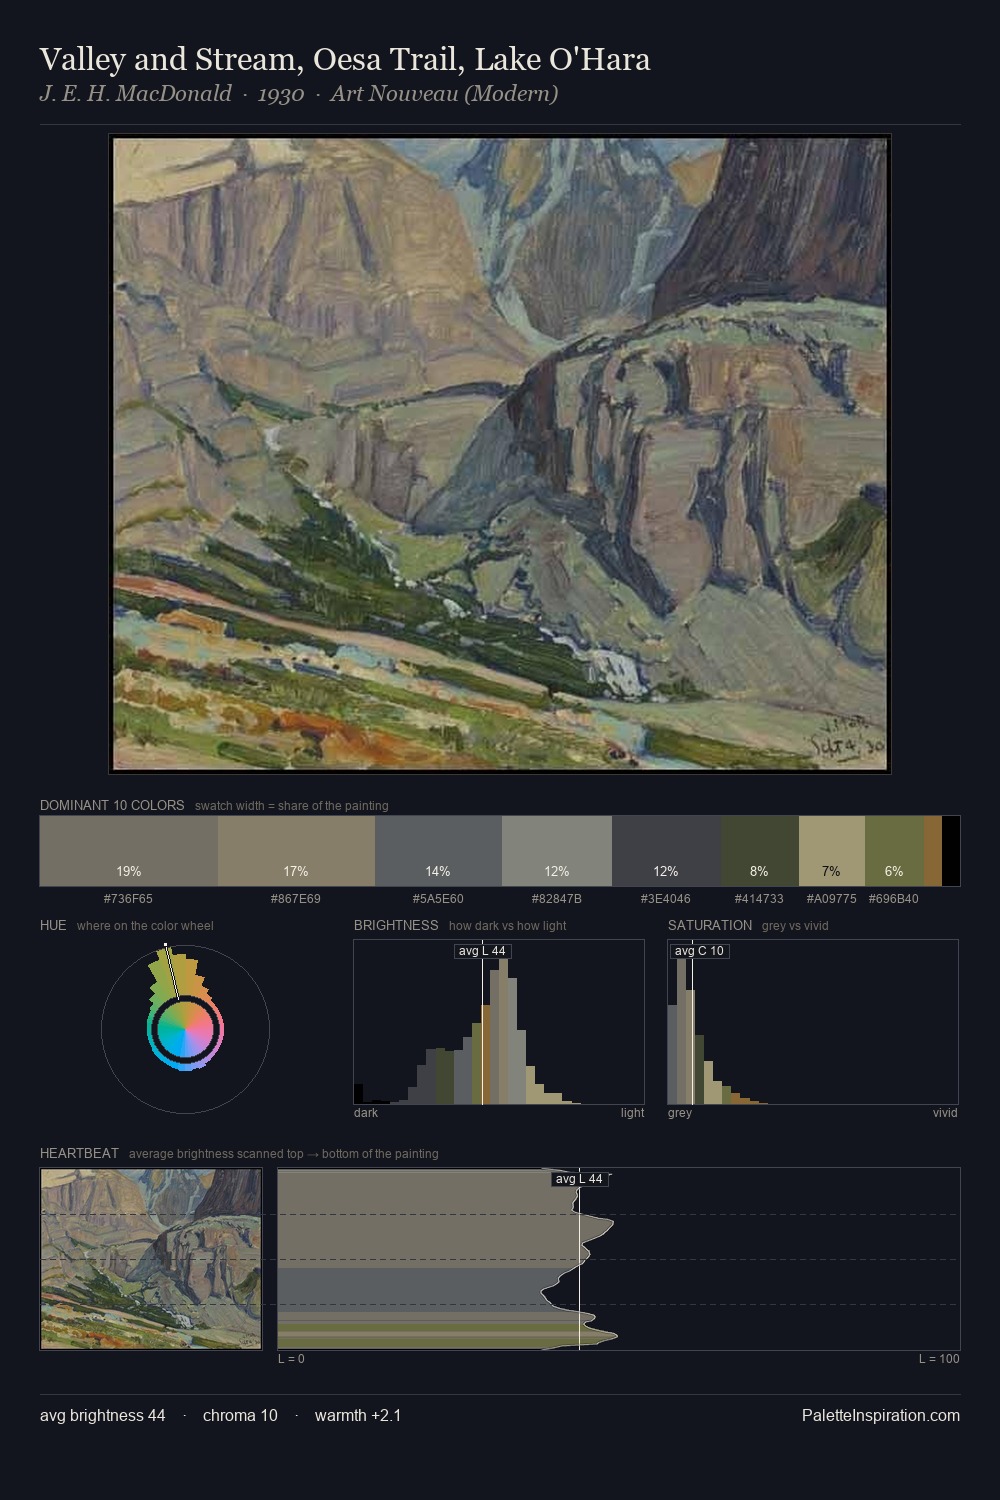Click the 7% share label

point(832,871)
